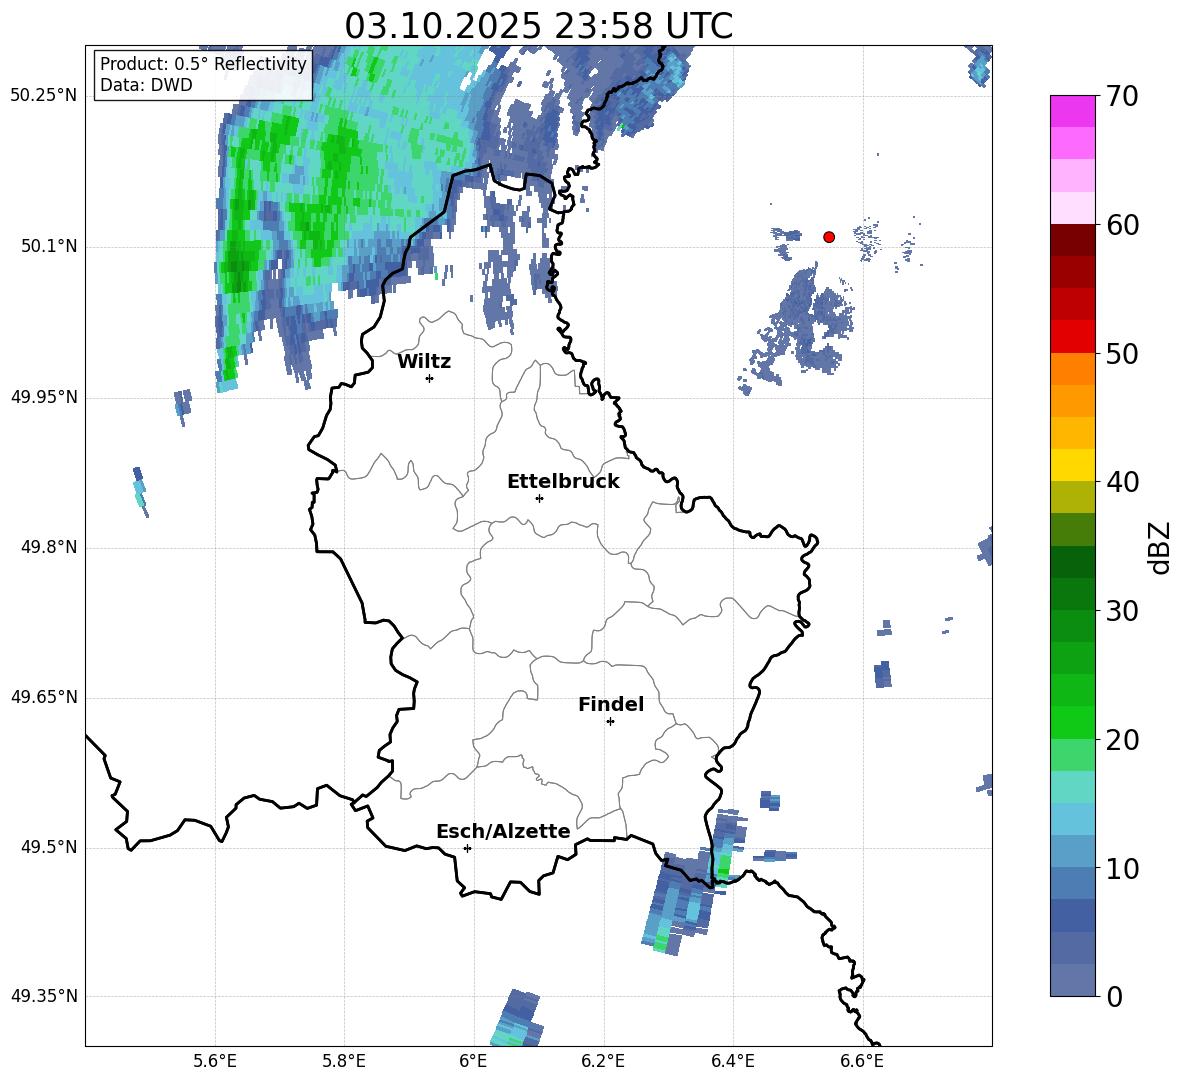Click the 6.6°E longitude label
The image size is (1184, 1081).
click(x=862, y=1061)
